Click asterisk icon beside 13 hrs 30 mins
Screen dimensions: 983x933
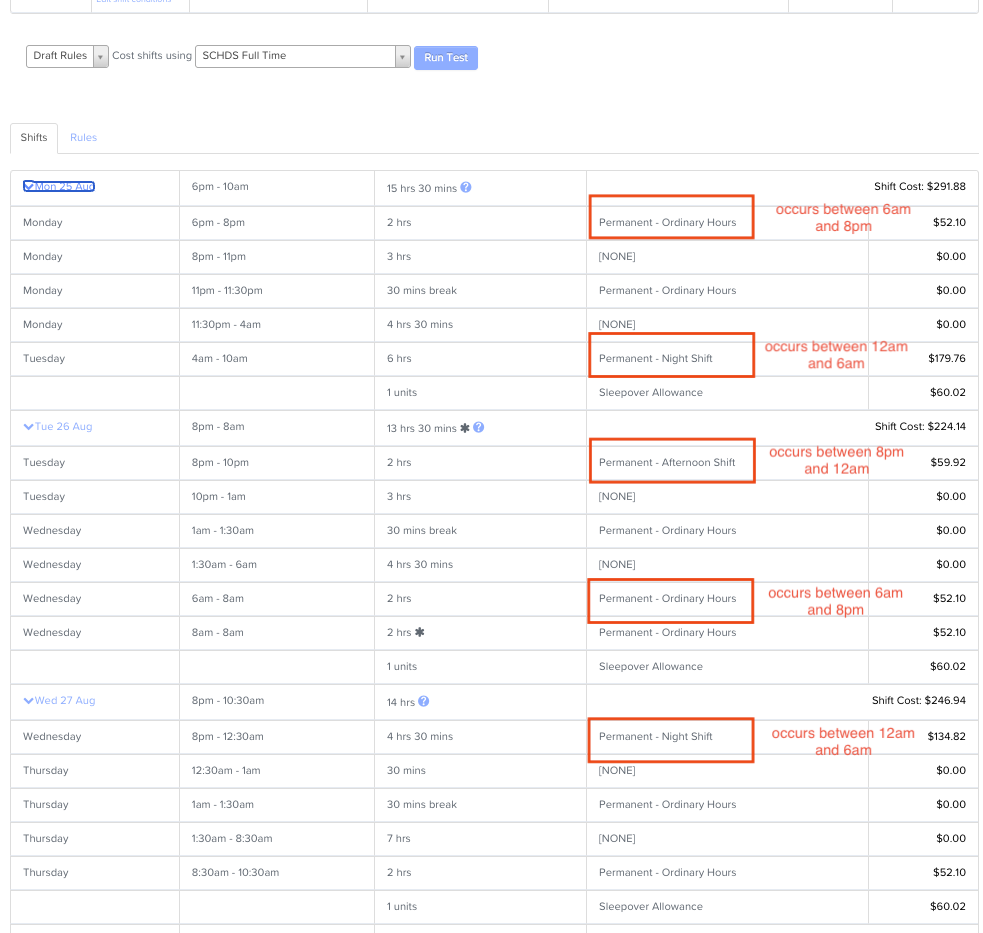coord(465,428)
